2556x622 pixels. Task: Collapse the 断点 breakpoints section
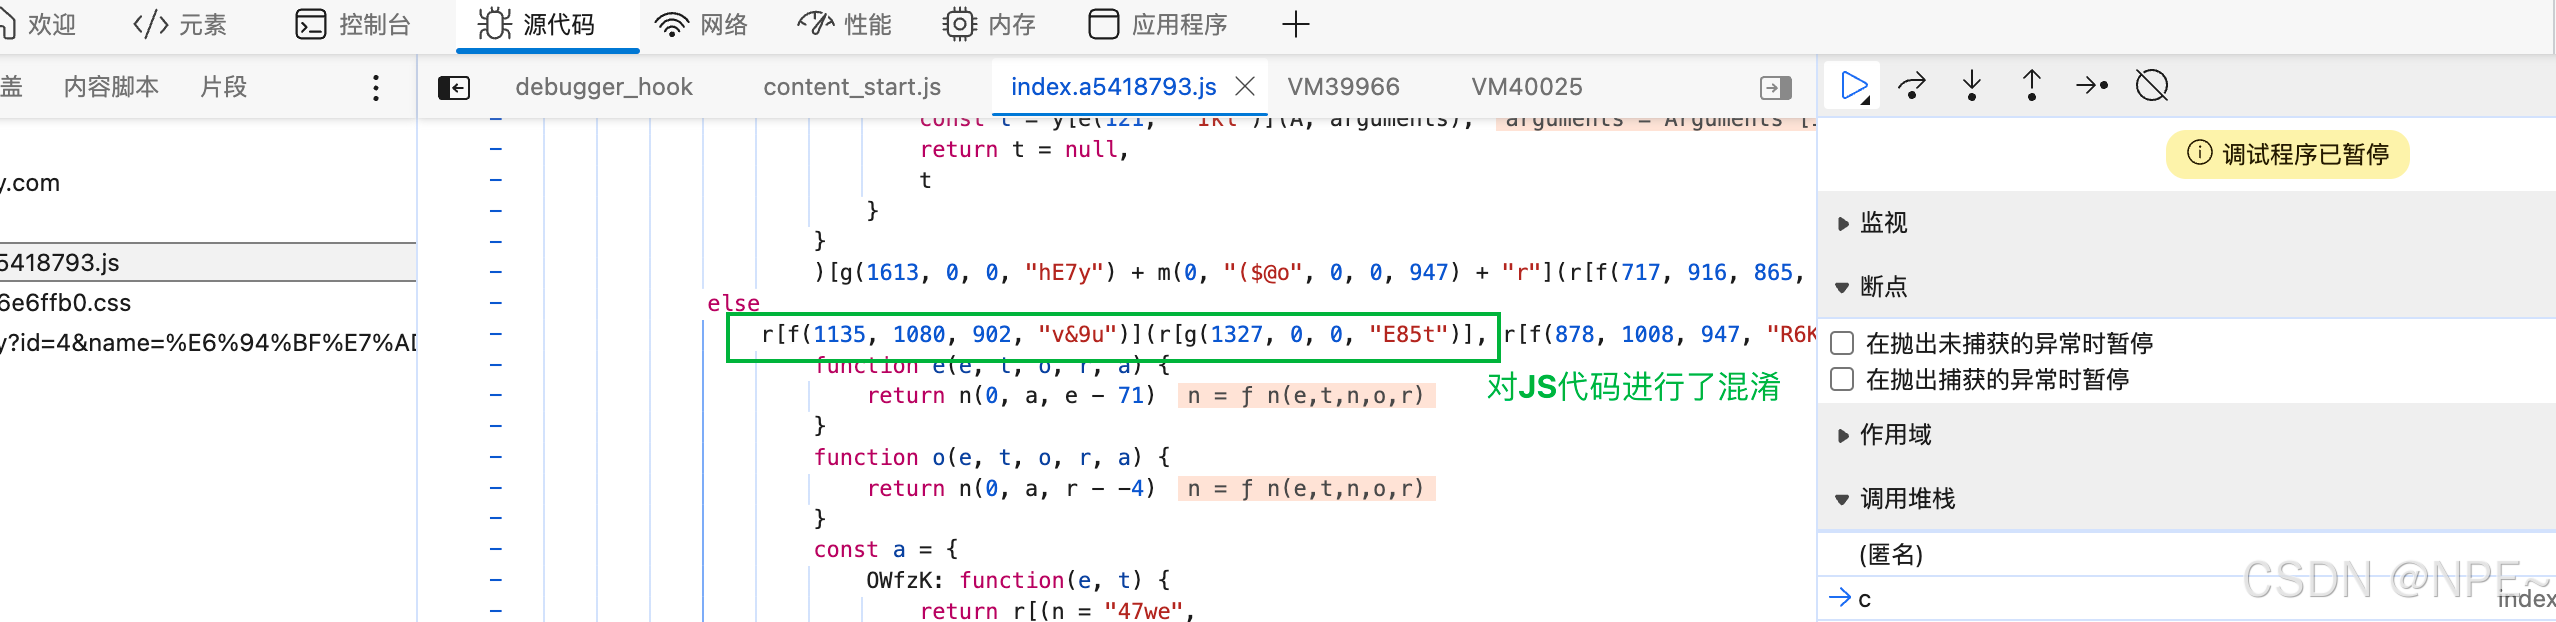click(x=1882, y=287)
